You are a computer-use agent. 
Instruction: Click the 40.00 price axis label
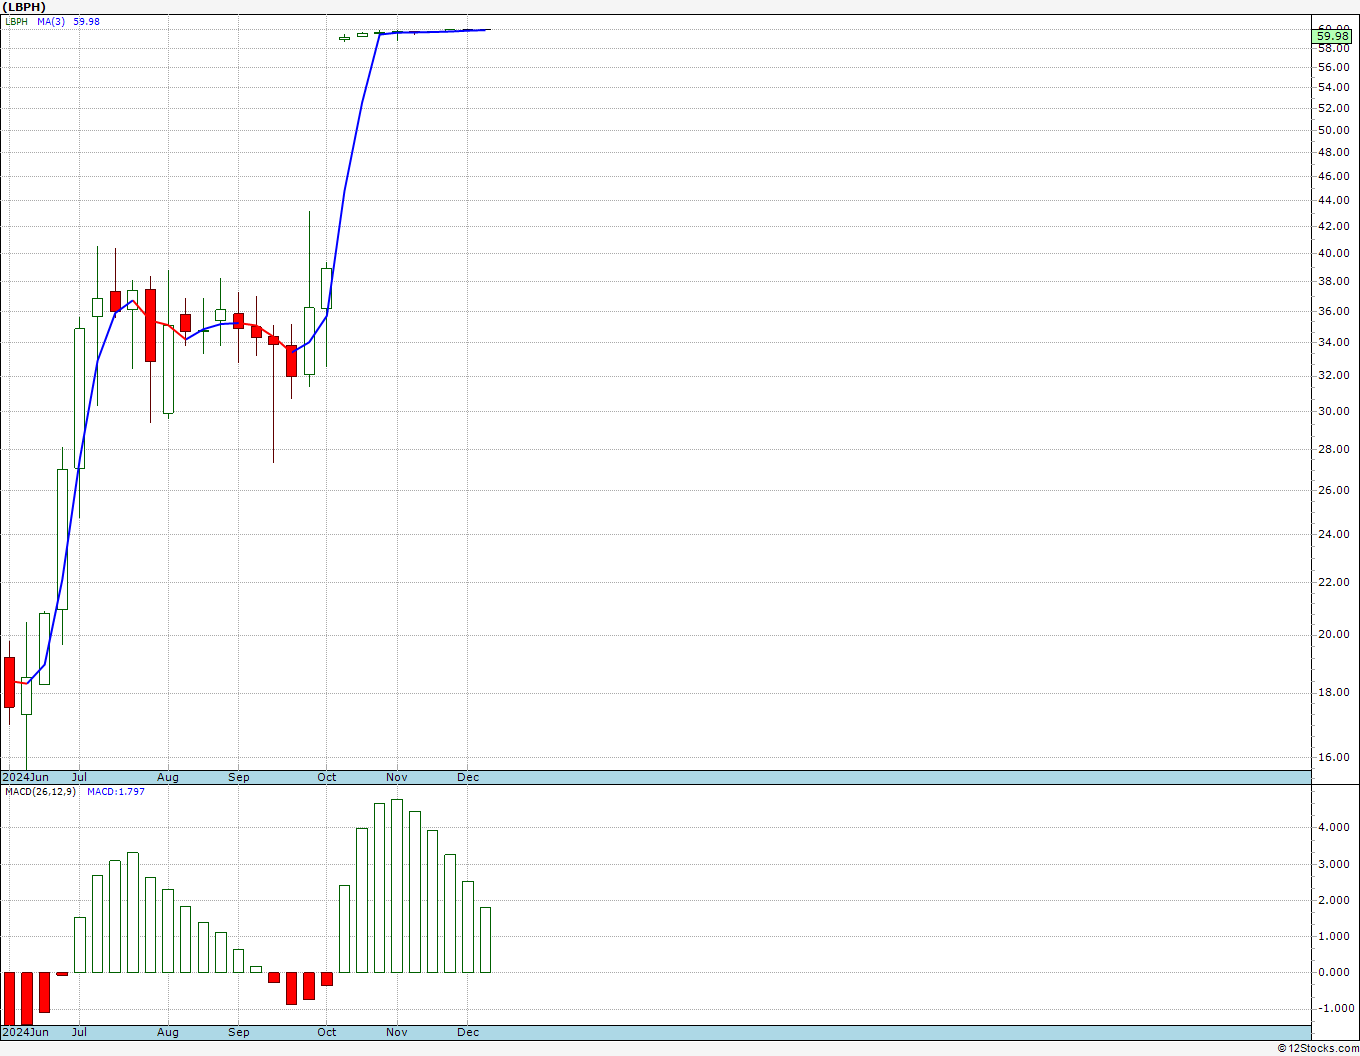[x=1333, y=253]
